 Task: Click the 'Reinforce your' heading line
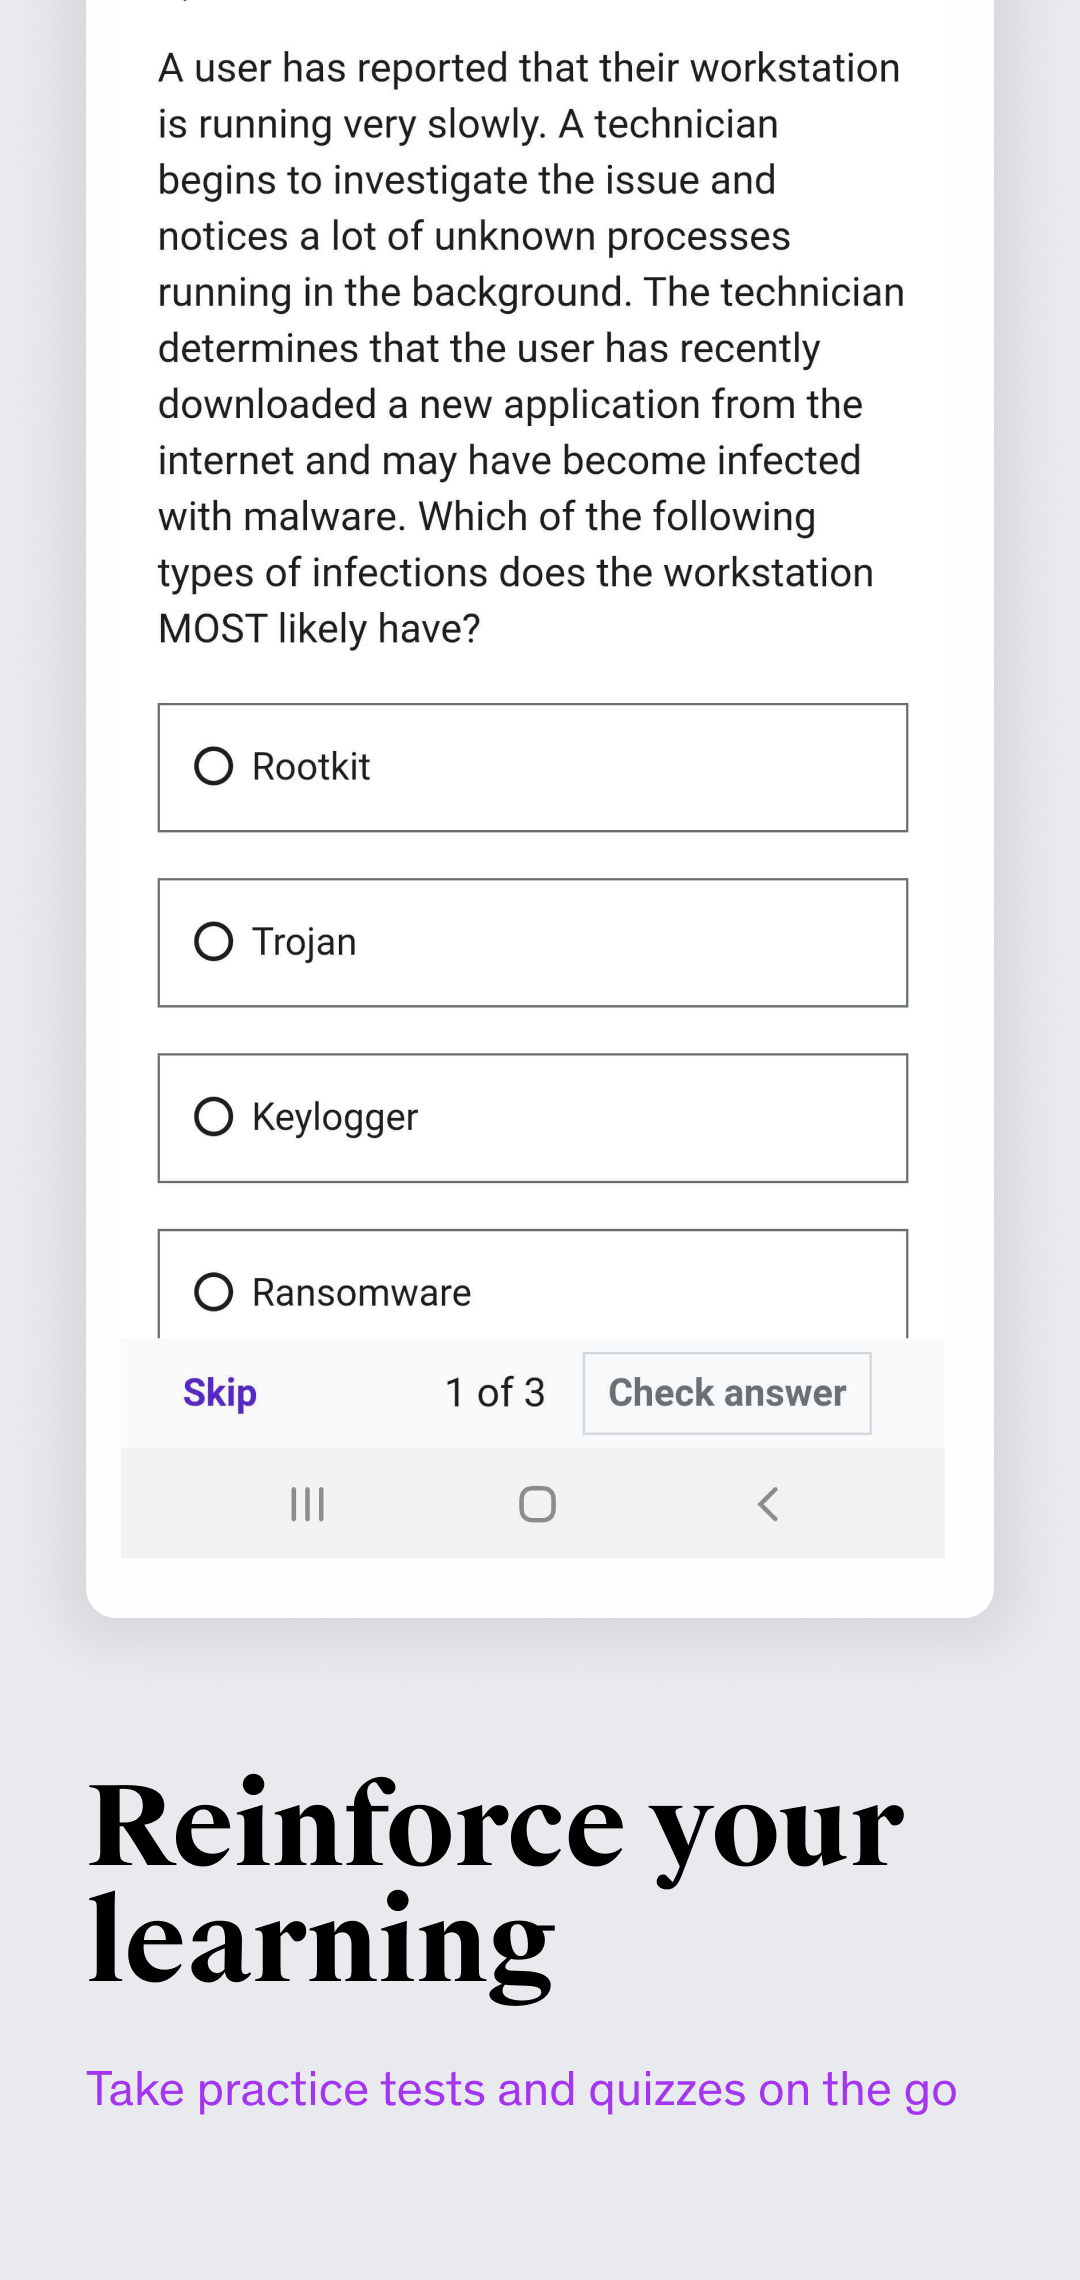496,1826
